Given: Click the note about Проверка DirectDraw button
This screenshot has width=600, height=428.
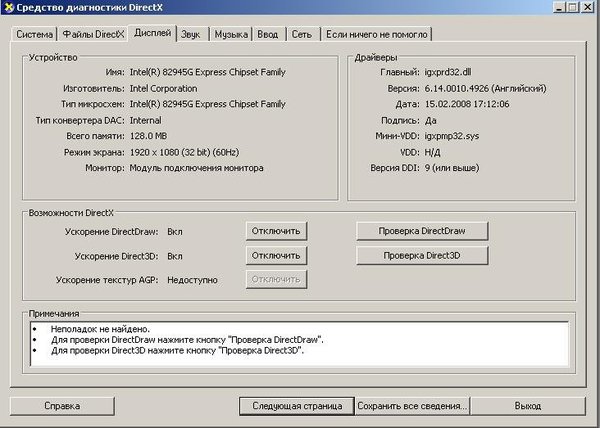Looking at the screenshot, I should [x=187, y=340].
